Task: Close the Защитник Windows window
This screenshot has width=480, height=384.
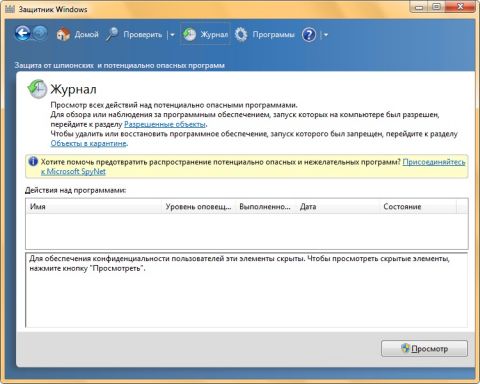Action: click(461, 7)
